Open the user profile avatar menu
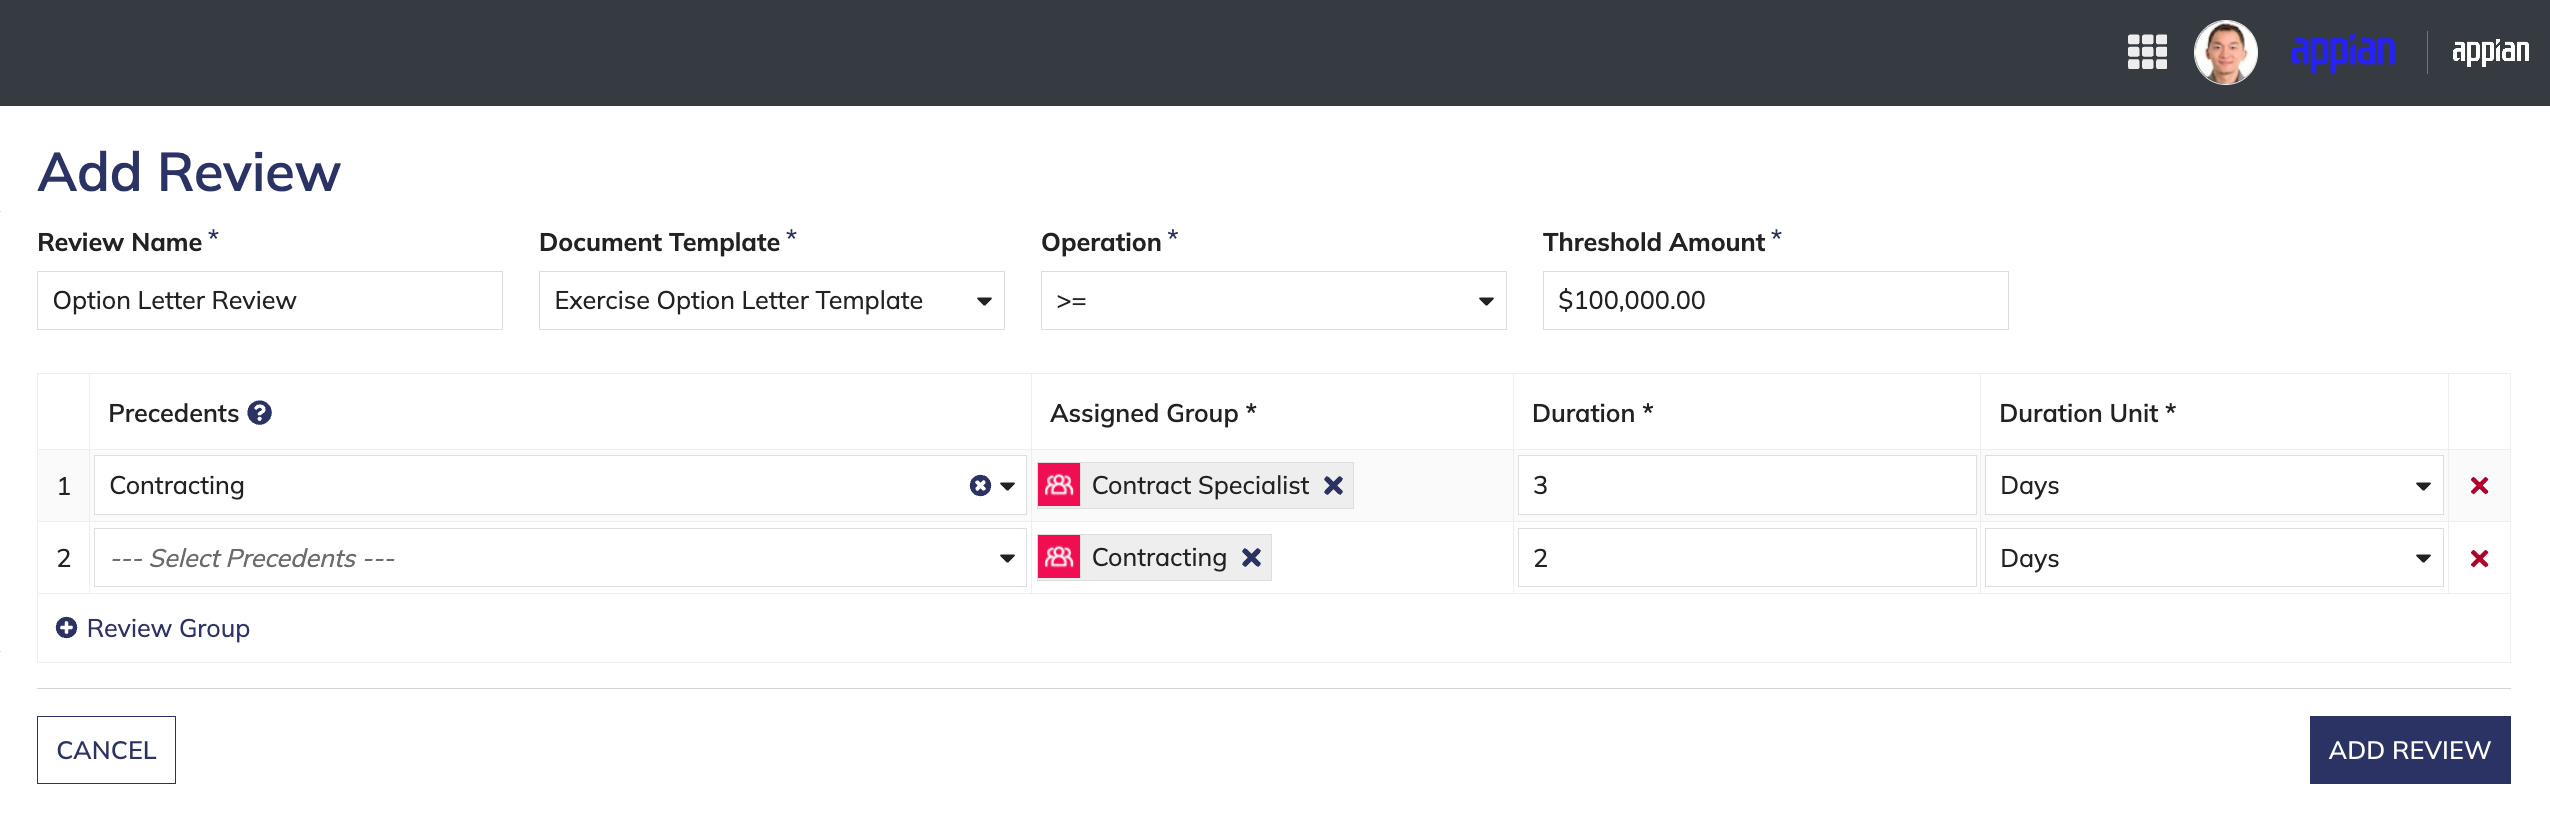Image resolution: width=2550 pixels, height=822 pixels. tap(2225, 52)
